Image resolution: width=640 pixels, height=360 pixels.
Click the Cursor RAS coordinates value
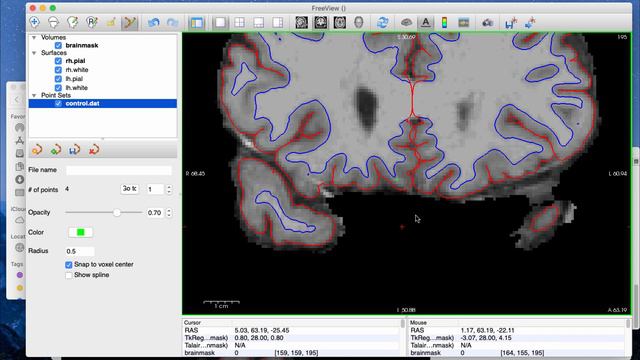(262, 330)
